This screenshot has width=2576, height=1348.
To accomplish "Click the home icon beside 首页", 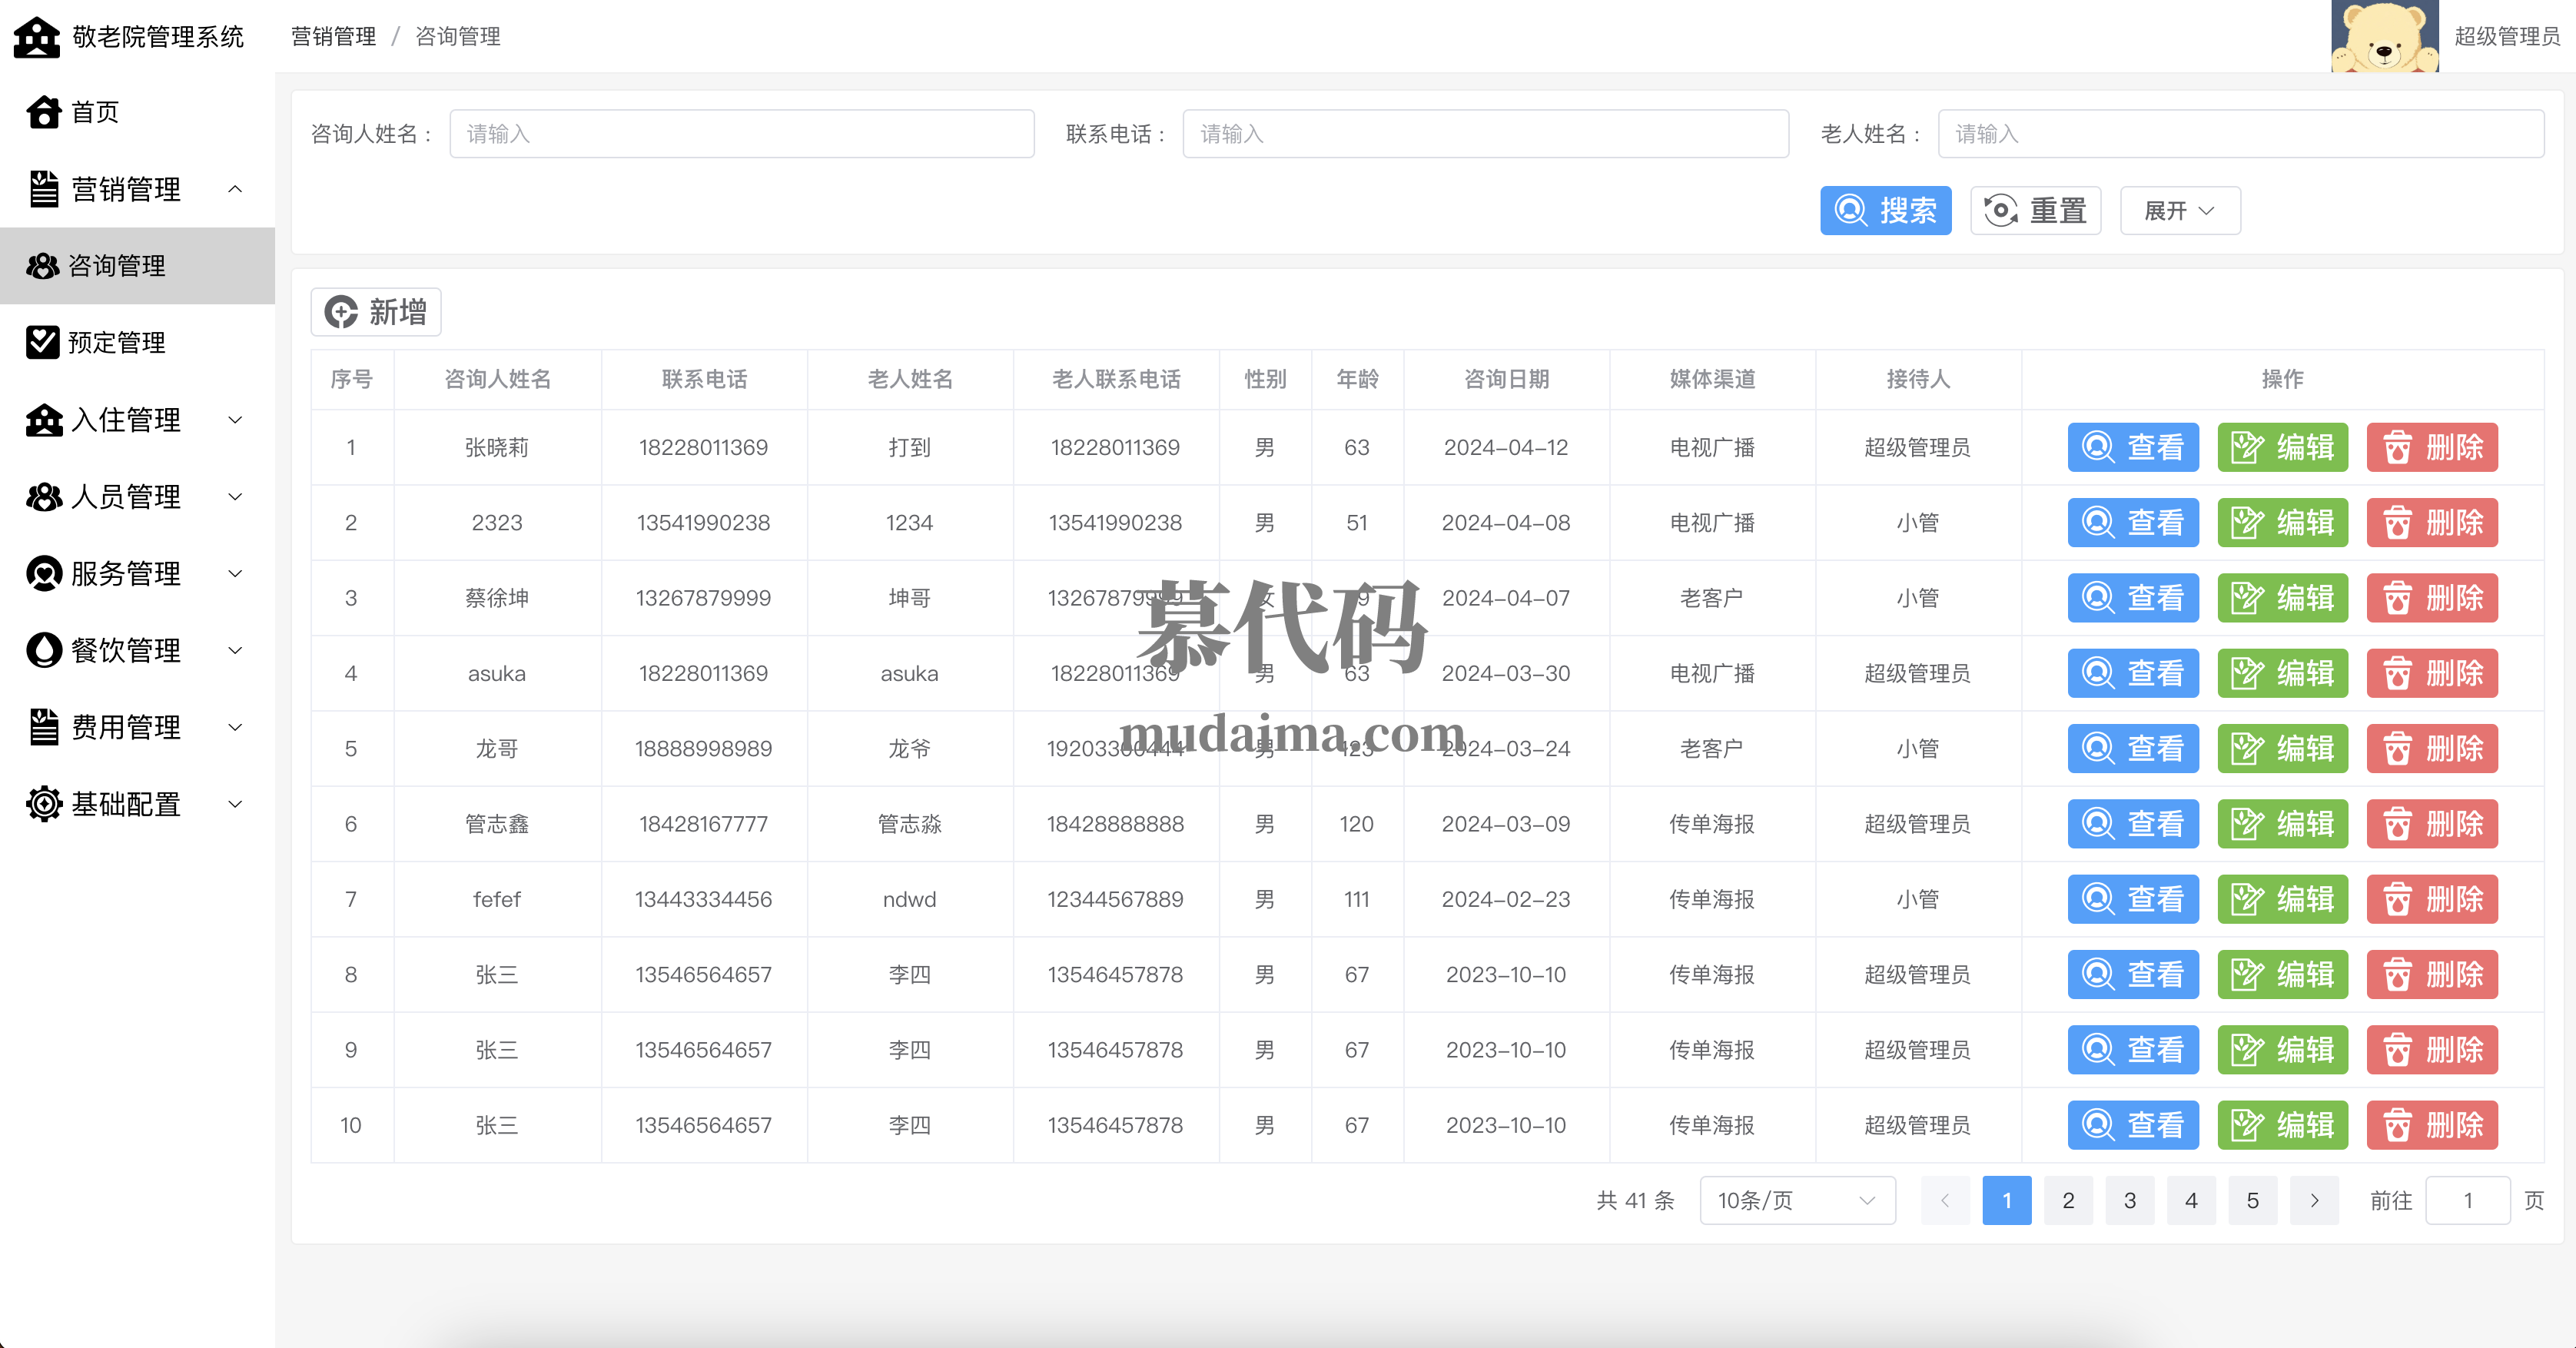I will pyautogui.click(x=44, y=112).
